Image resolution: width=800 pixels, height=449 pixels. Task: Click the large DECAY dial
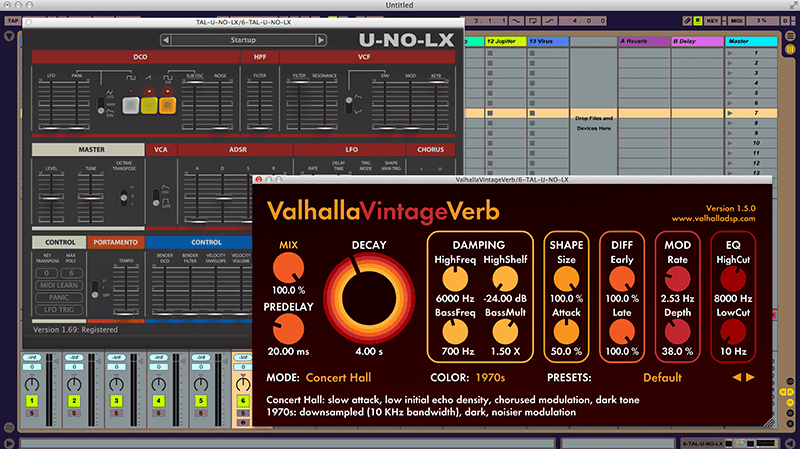pos(369,299)
